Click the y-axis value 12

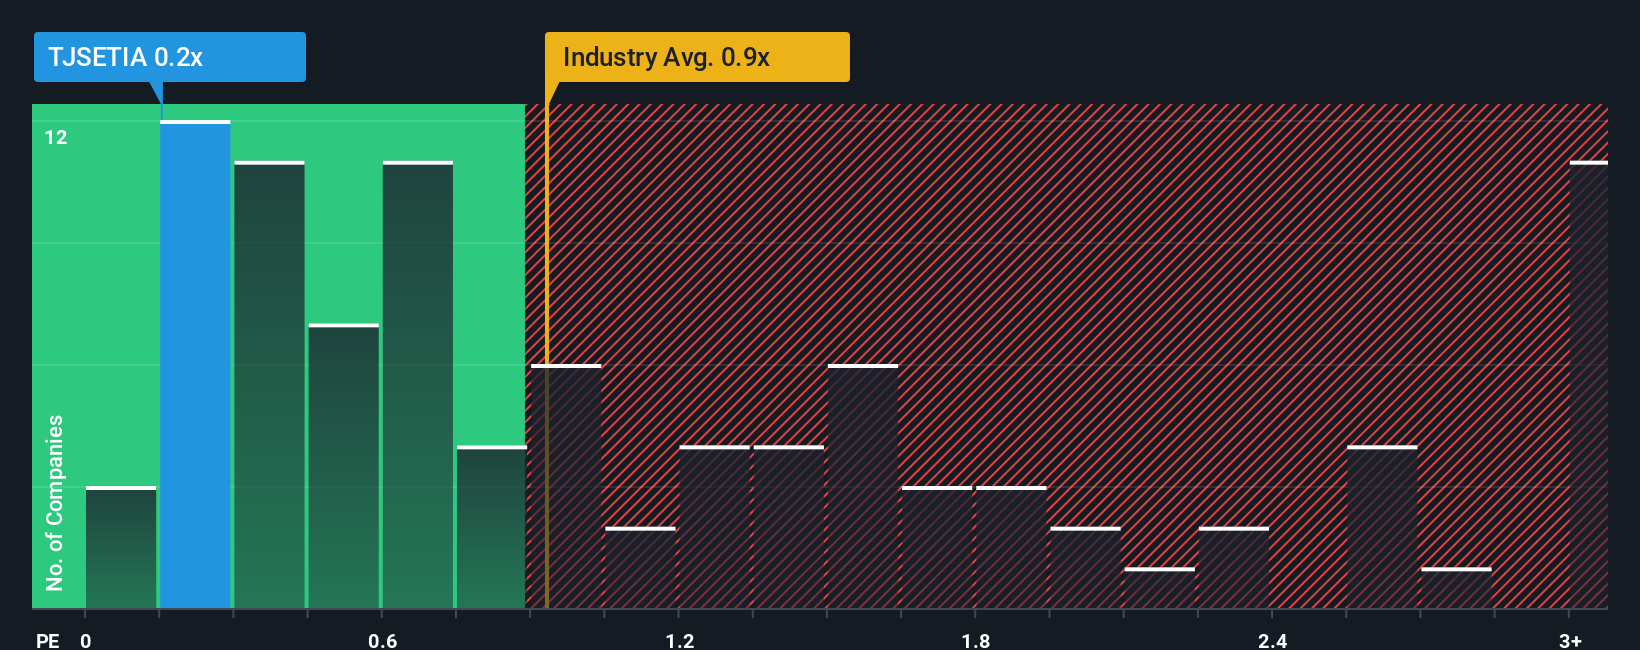56,137
